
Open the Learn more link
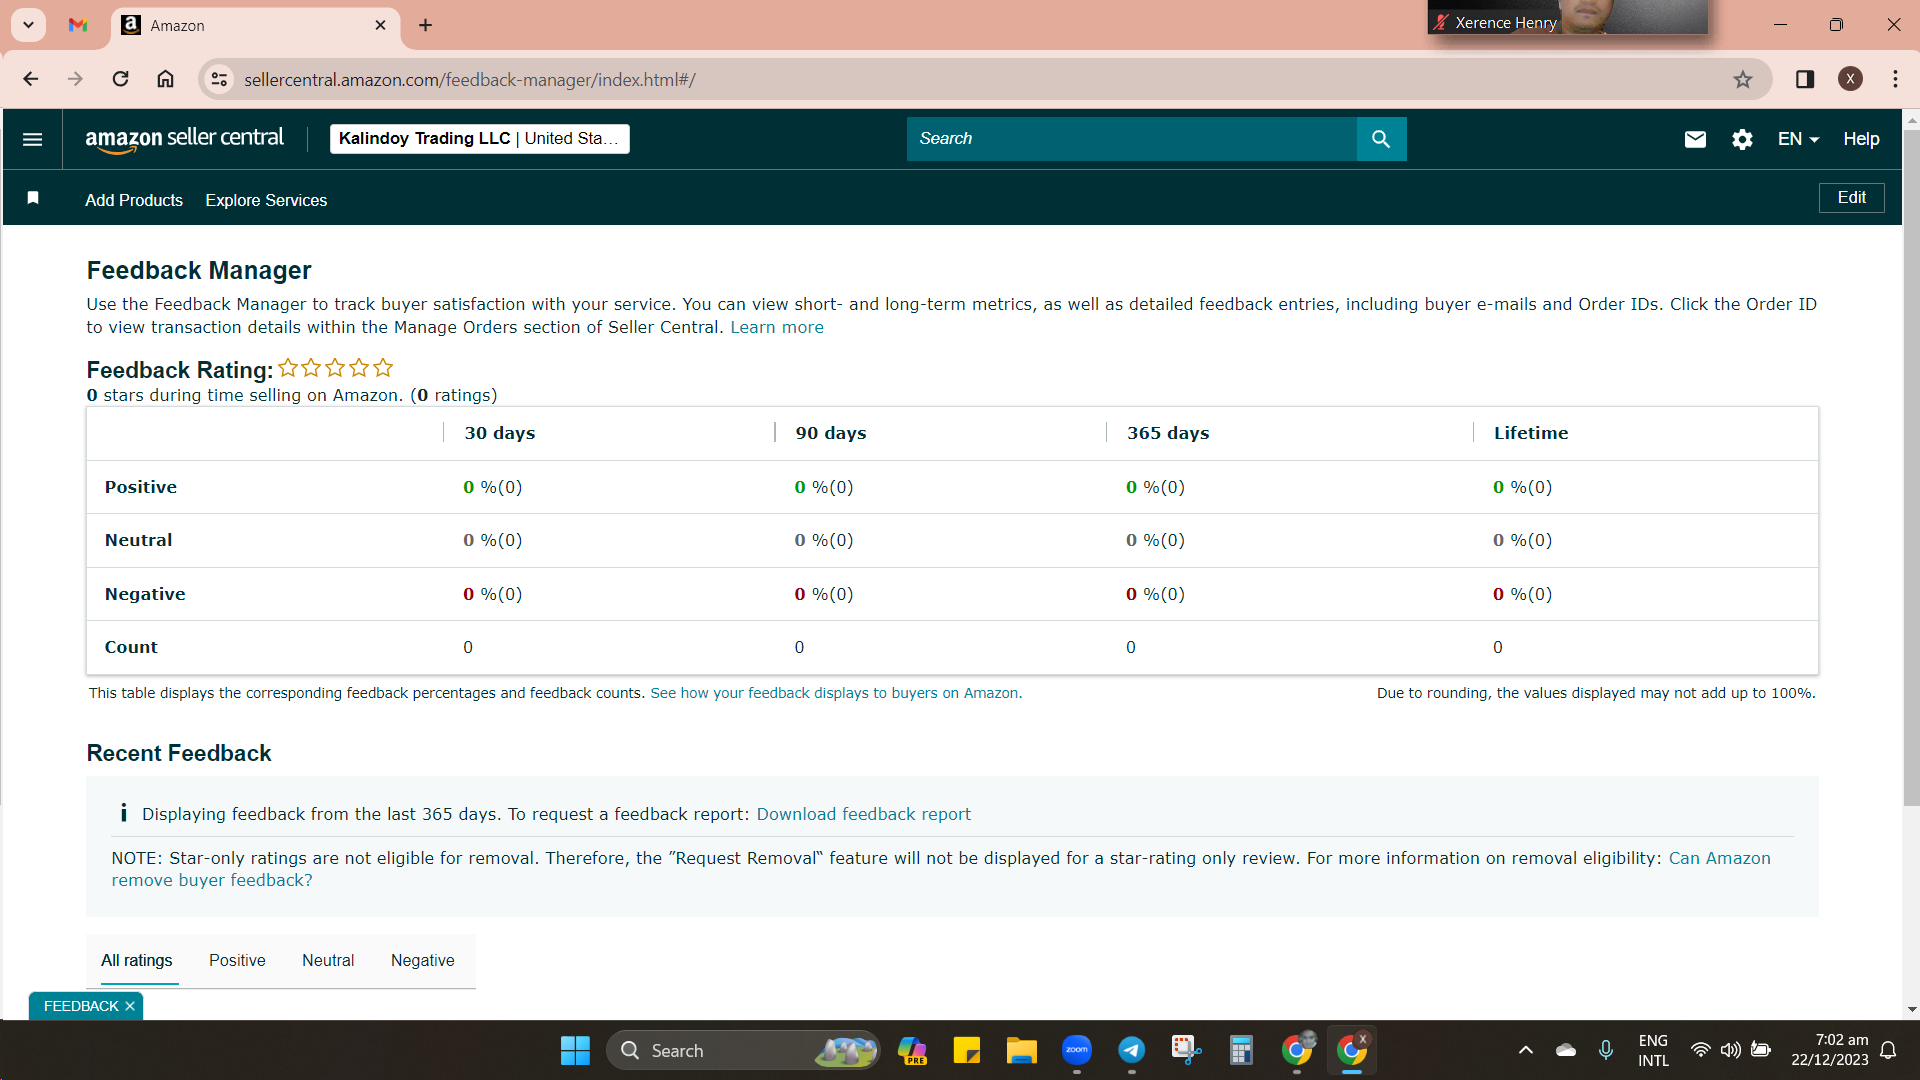[777, 327]
